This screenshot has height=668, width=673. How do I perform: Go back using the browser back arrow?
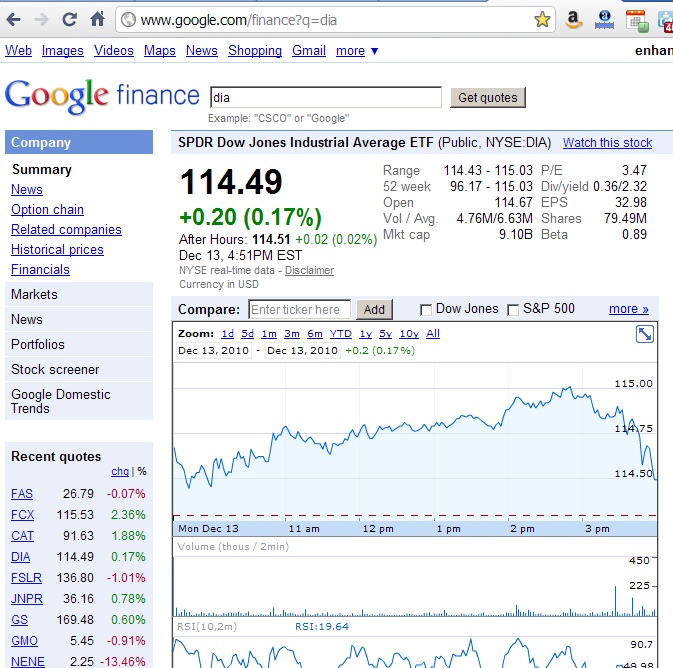tap(14, 20)
